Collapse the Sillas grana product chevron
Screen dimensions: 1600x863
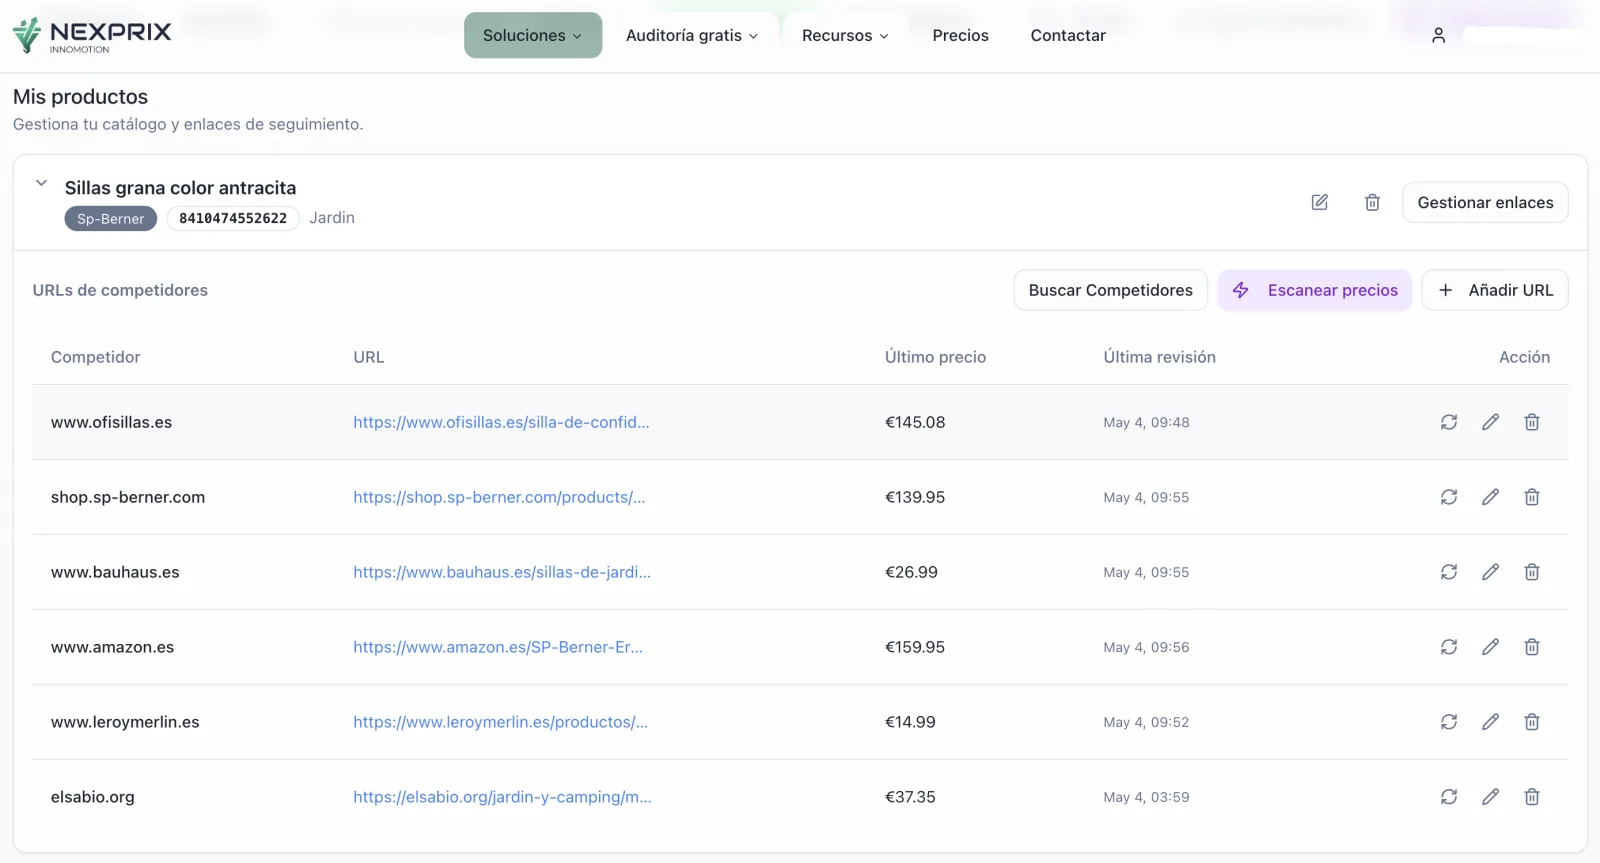pos(41,183)
